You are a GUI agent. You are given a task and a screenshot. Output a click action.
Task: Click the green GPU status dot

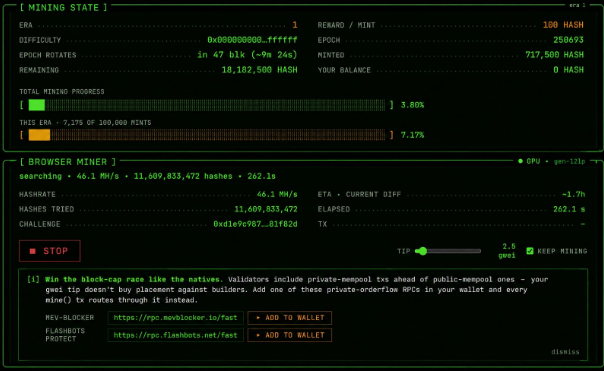[520, 161]
